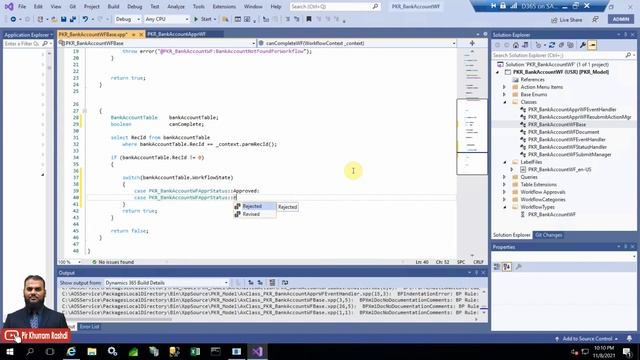Toggle Preview Selected Items in Solution Explorer
Viewport: 640px width, 360px height.
point(592,45)
